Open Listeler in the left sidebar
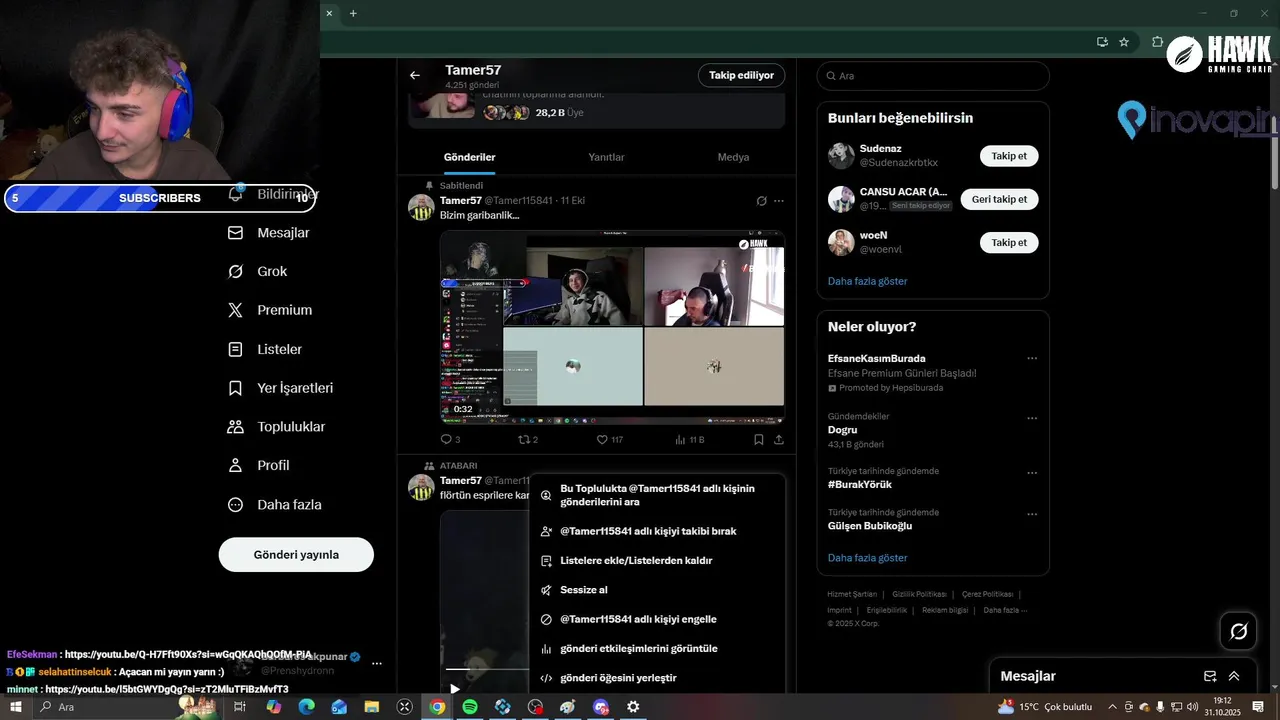1280x720 pixels. [265, 349]
